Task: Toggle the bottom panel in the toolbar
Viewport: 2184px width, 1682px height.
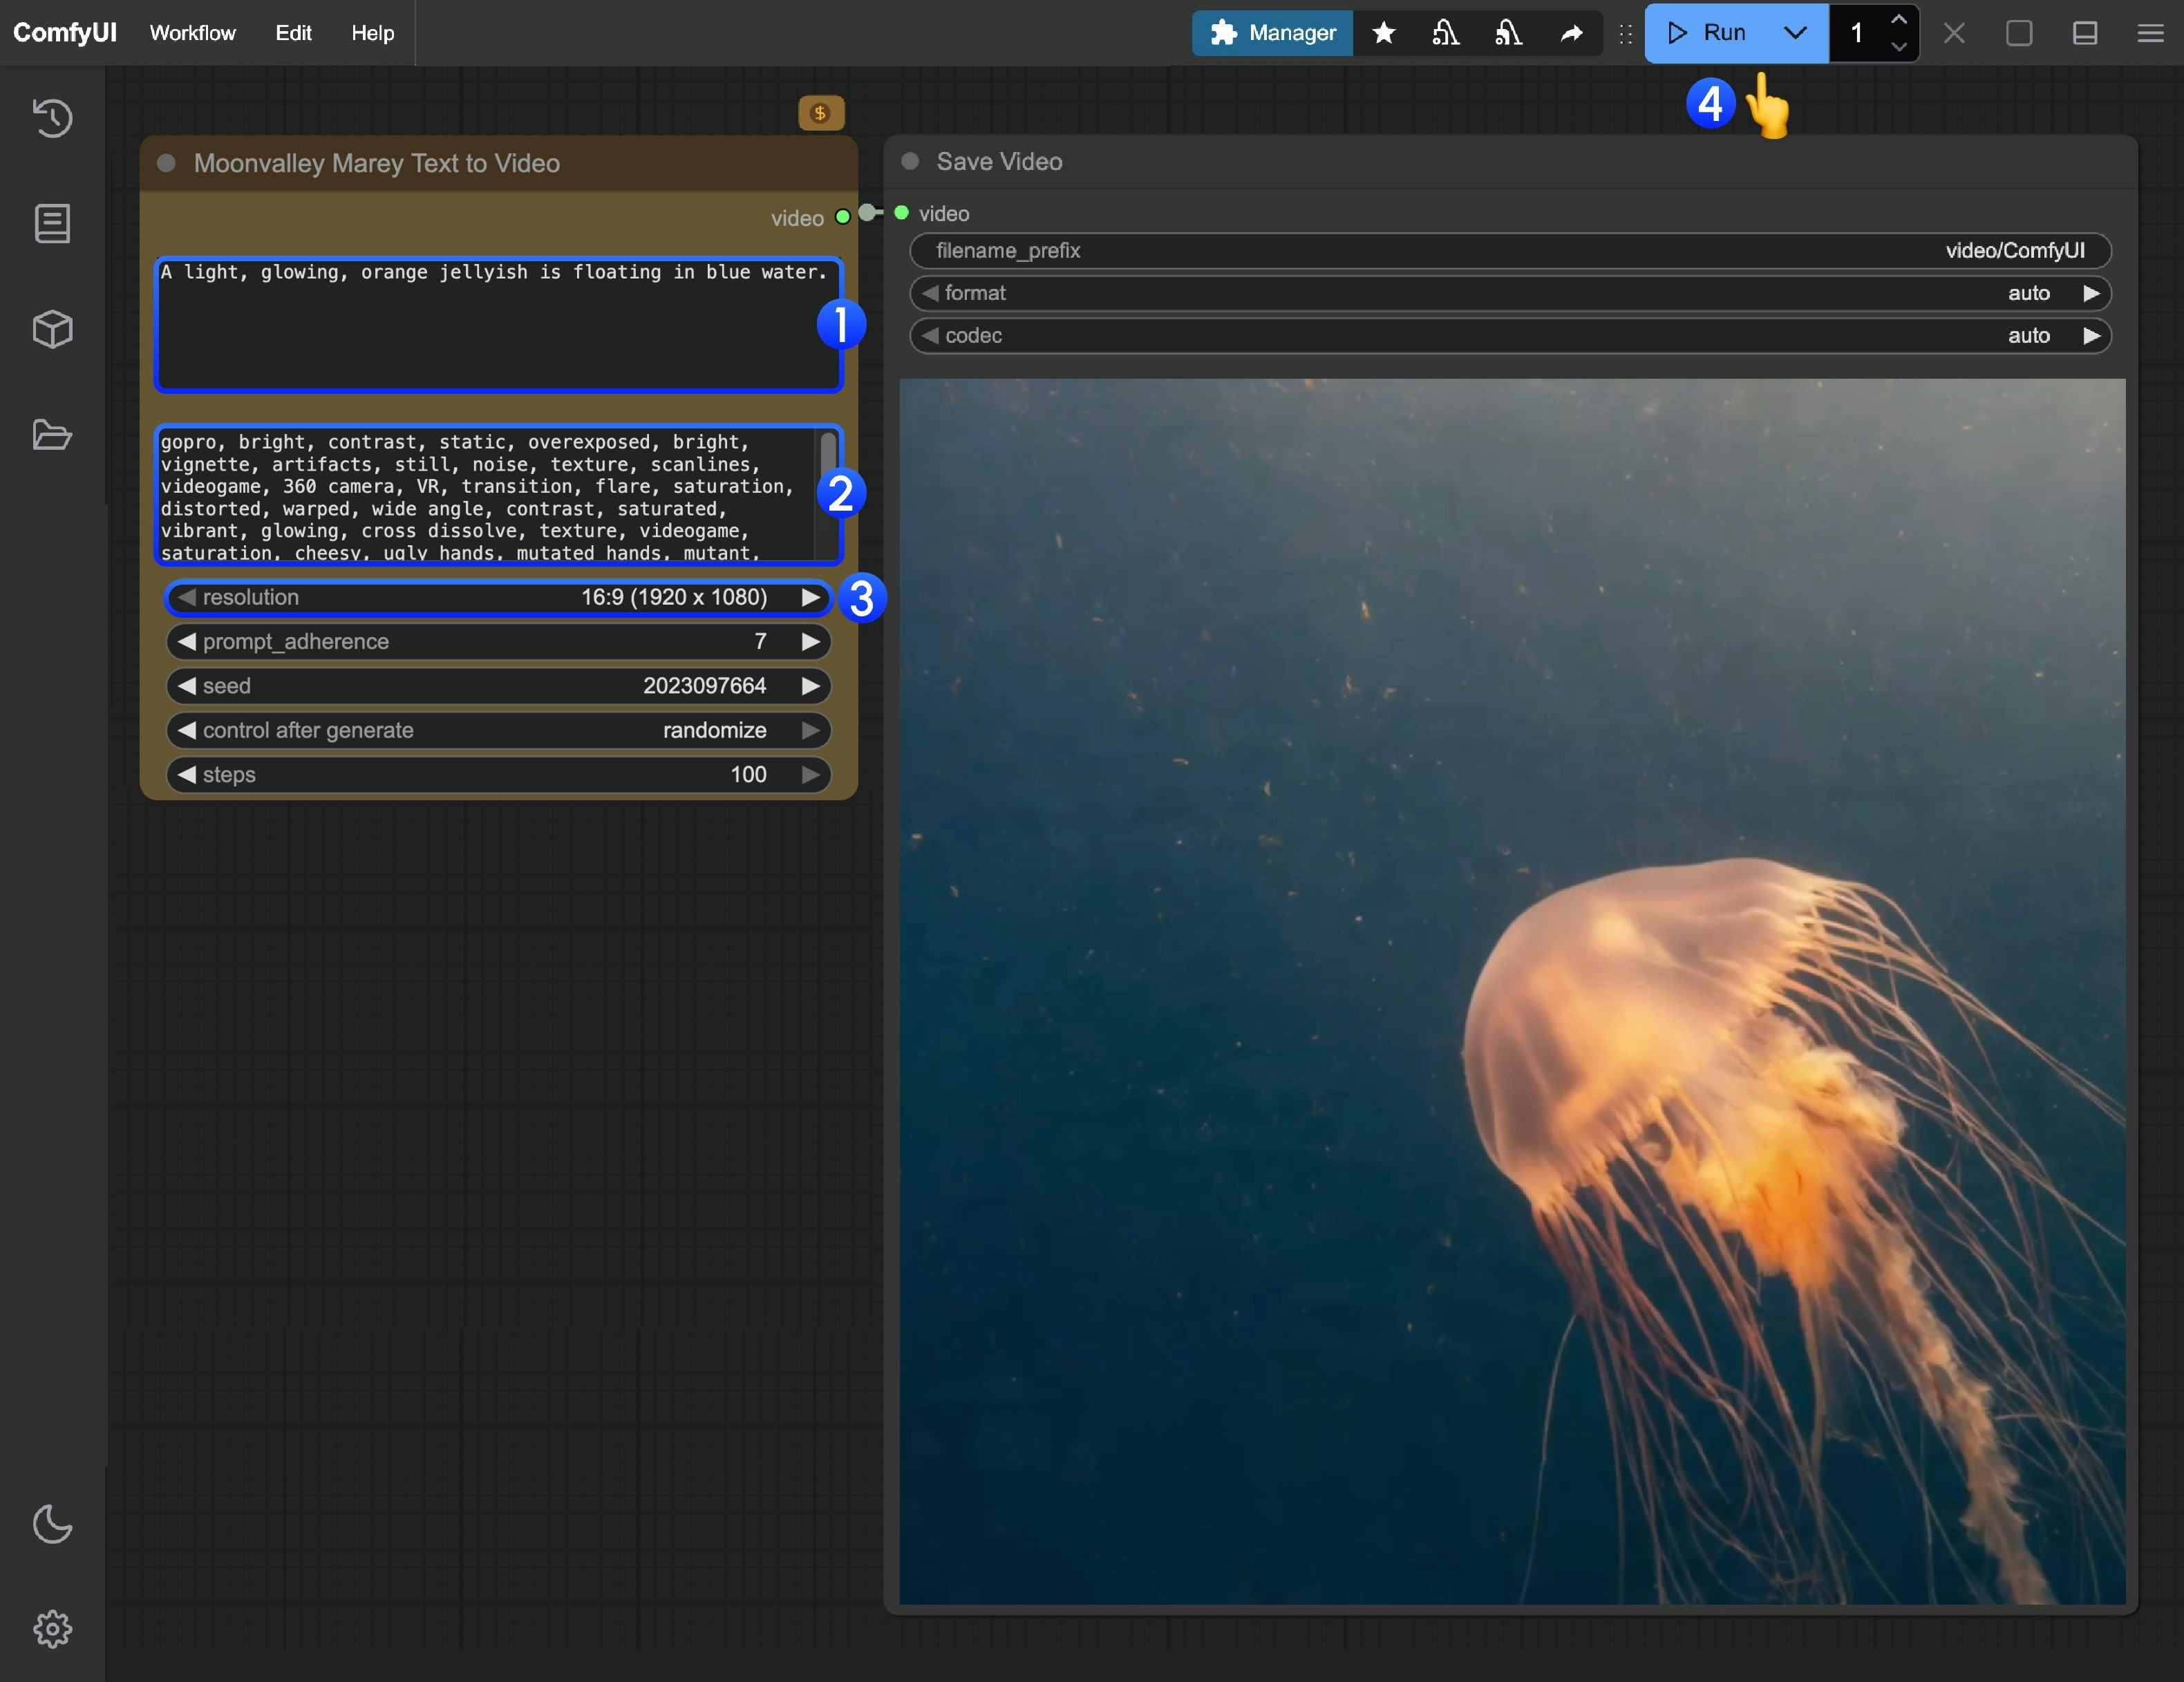Action: click(x=2085, y=33)
